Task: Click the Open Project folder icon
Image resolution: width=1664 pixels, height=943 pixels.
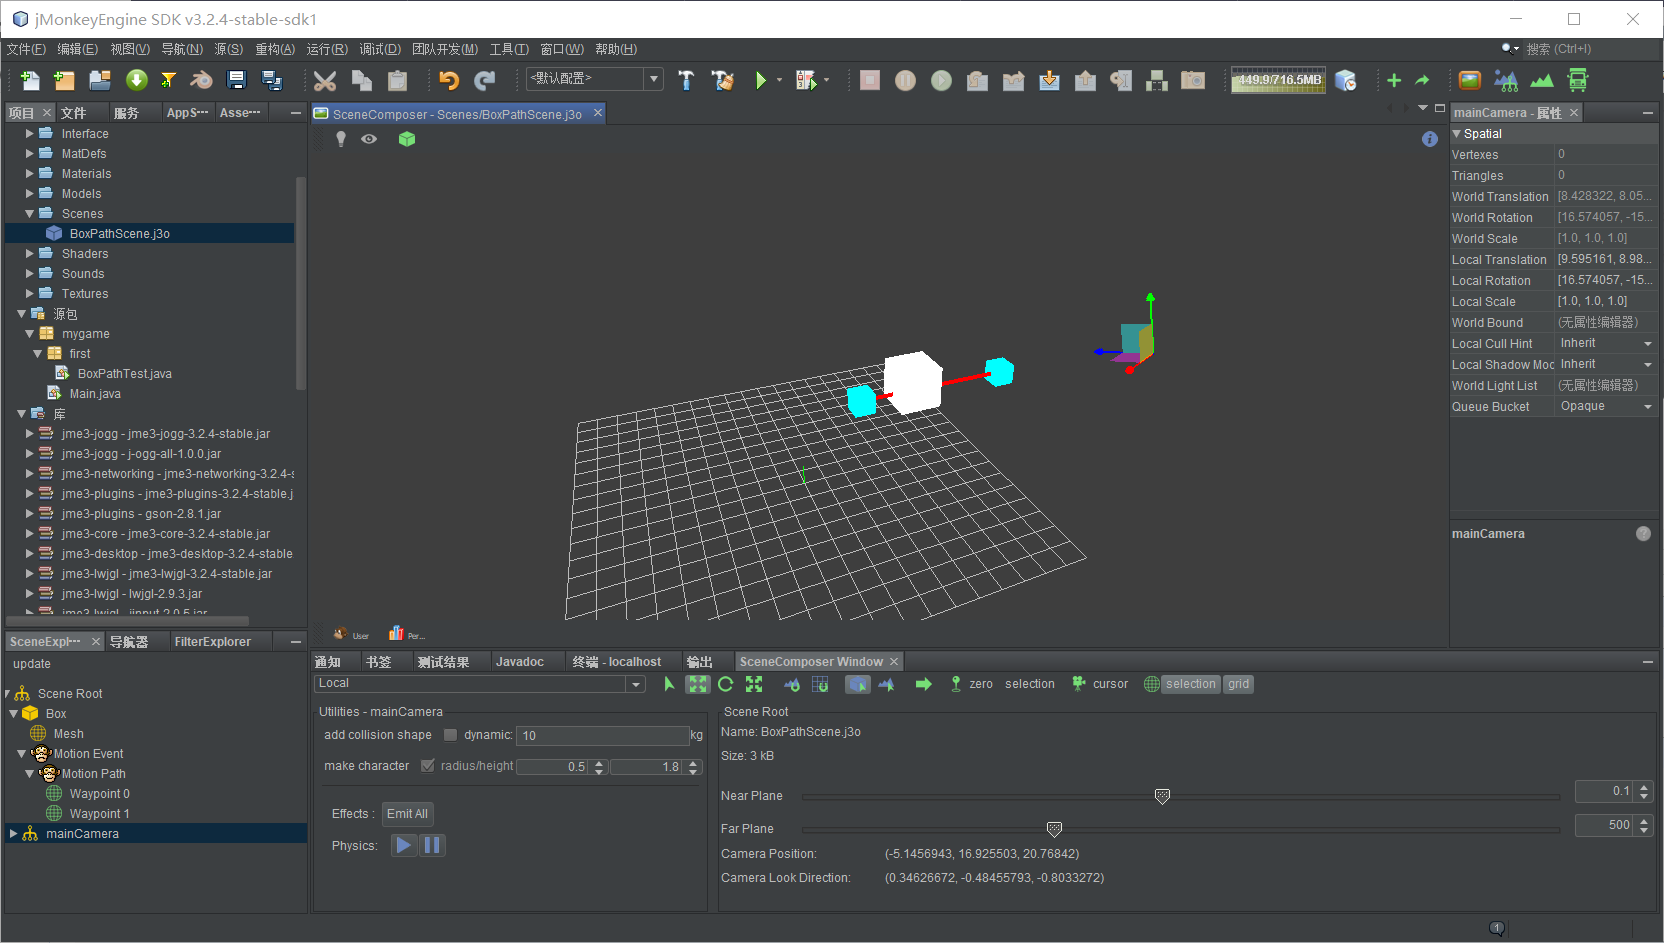Action: click(x=100, y=80)
